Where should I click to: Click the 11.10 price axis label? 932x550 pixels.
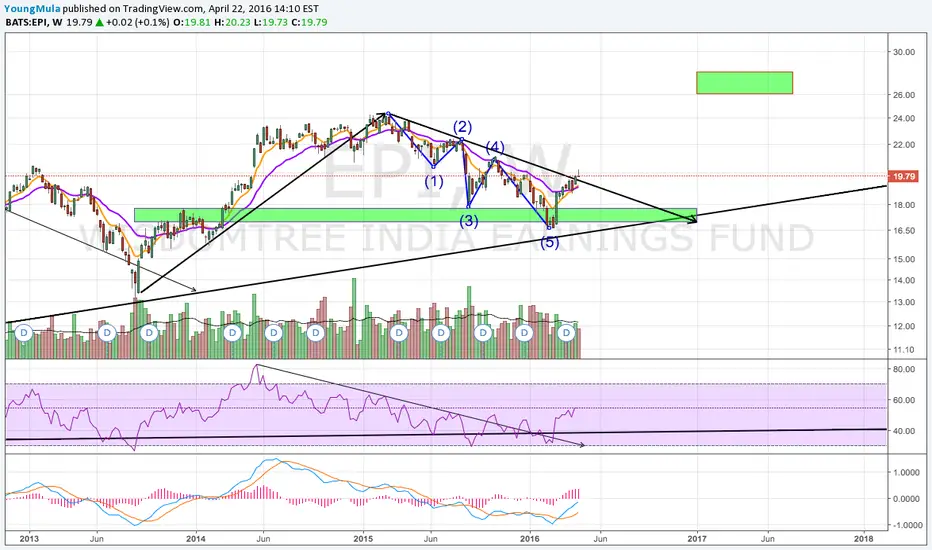tap(903, 350)
